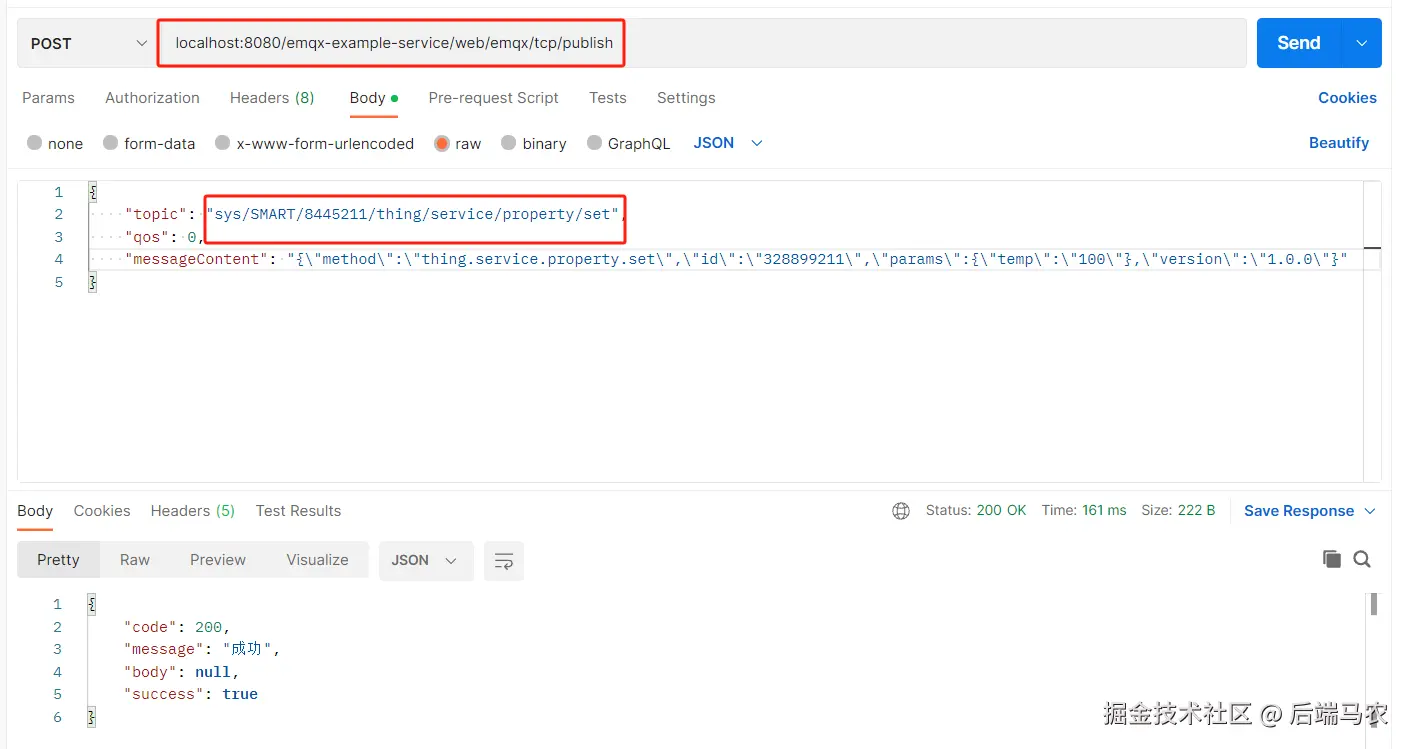Click the Cookies link

point(1347,98)
